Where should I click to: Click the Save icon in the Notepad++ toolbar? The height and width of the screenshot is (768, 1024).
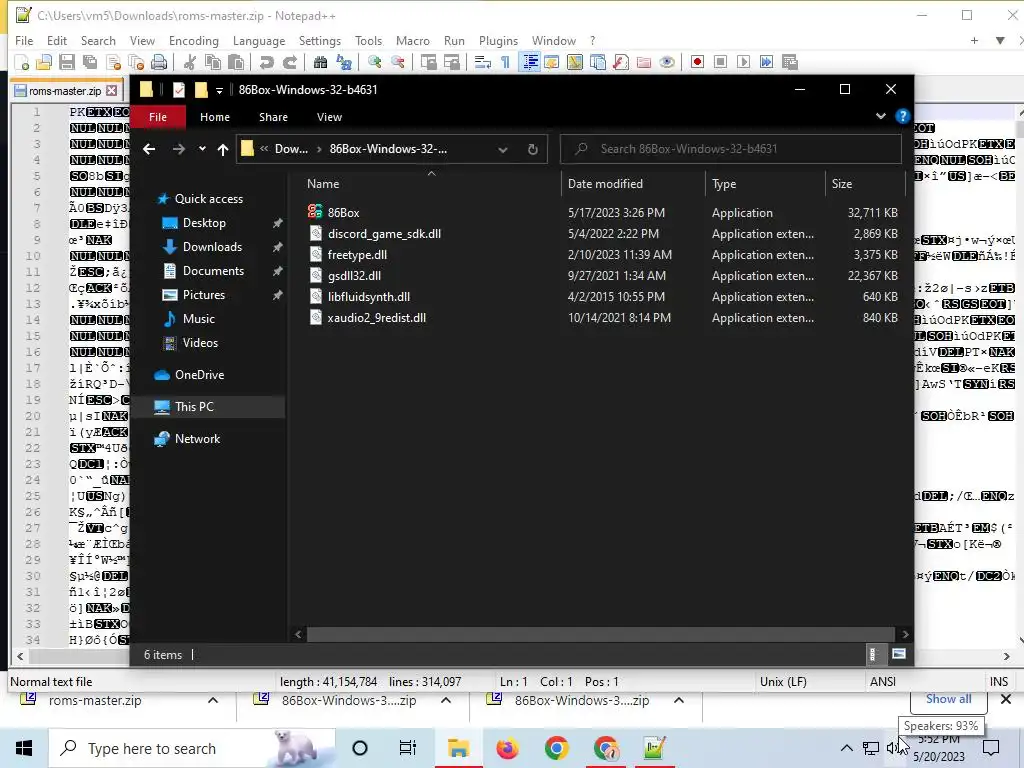tap(67, 62)
